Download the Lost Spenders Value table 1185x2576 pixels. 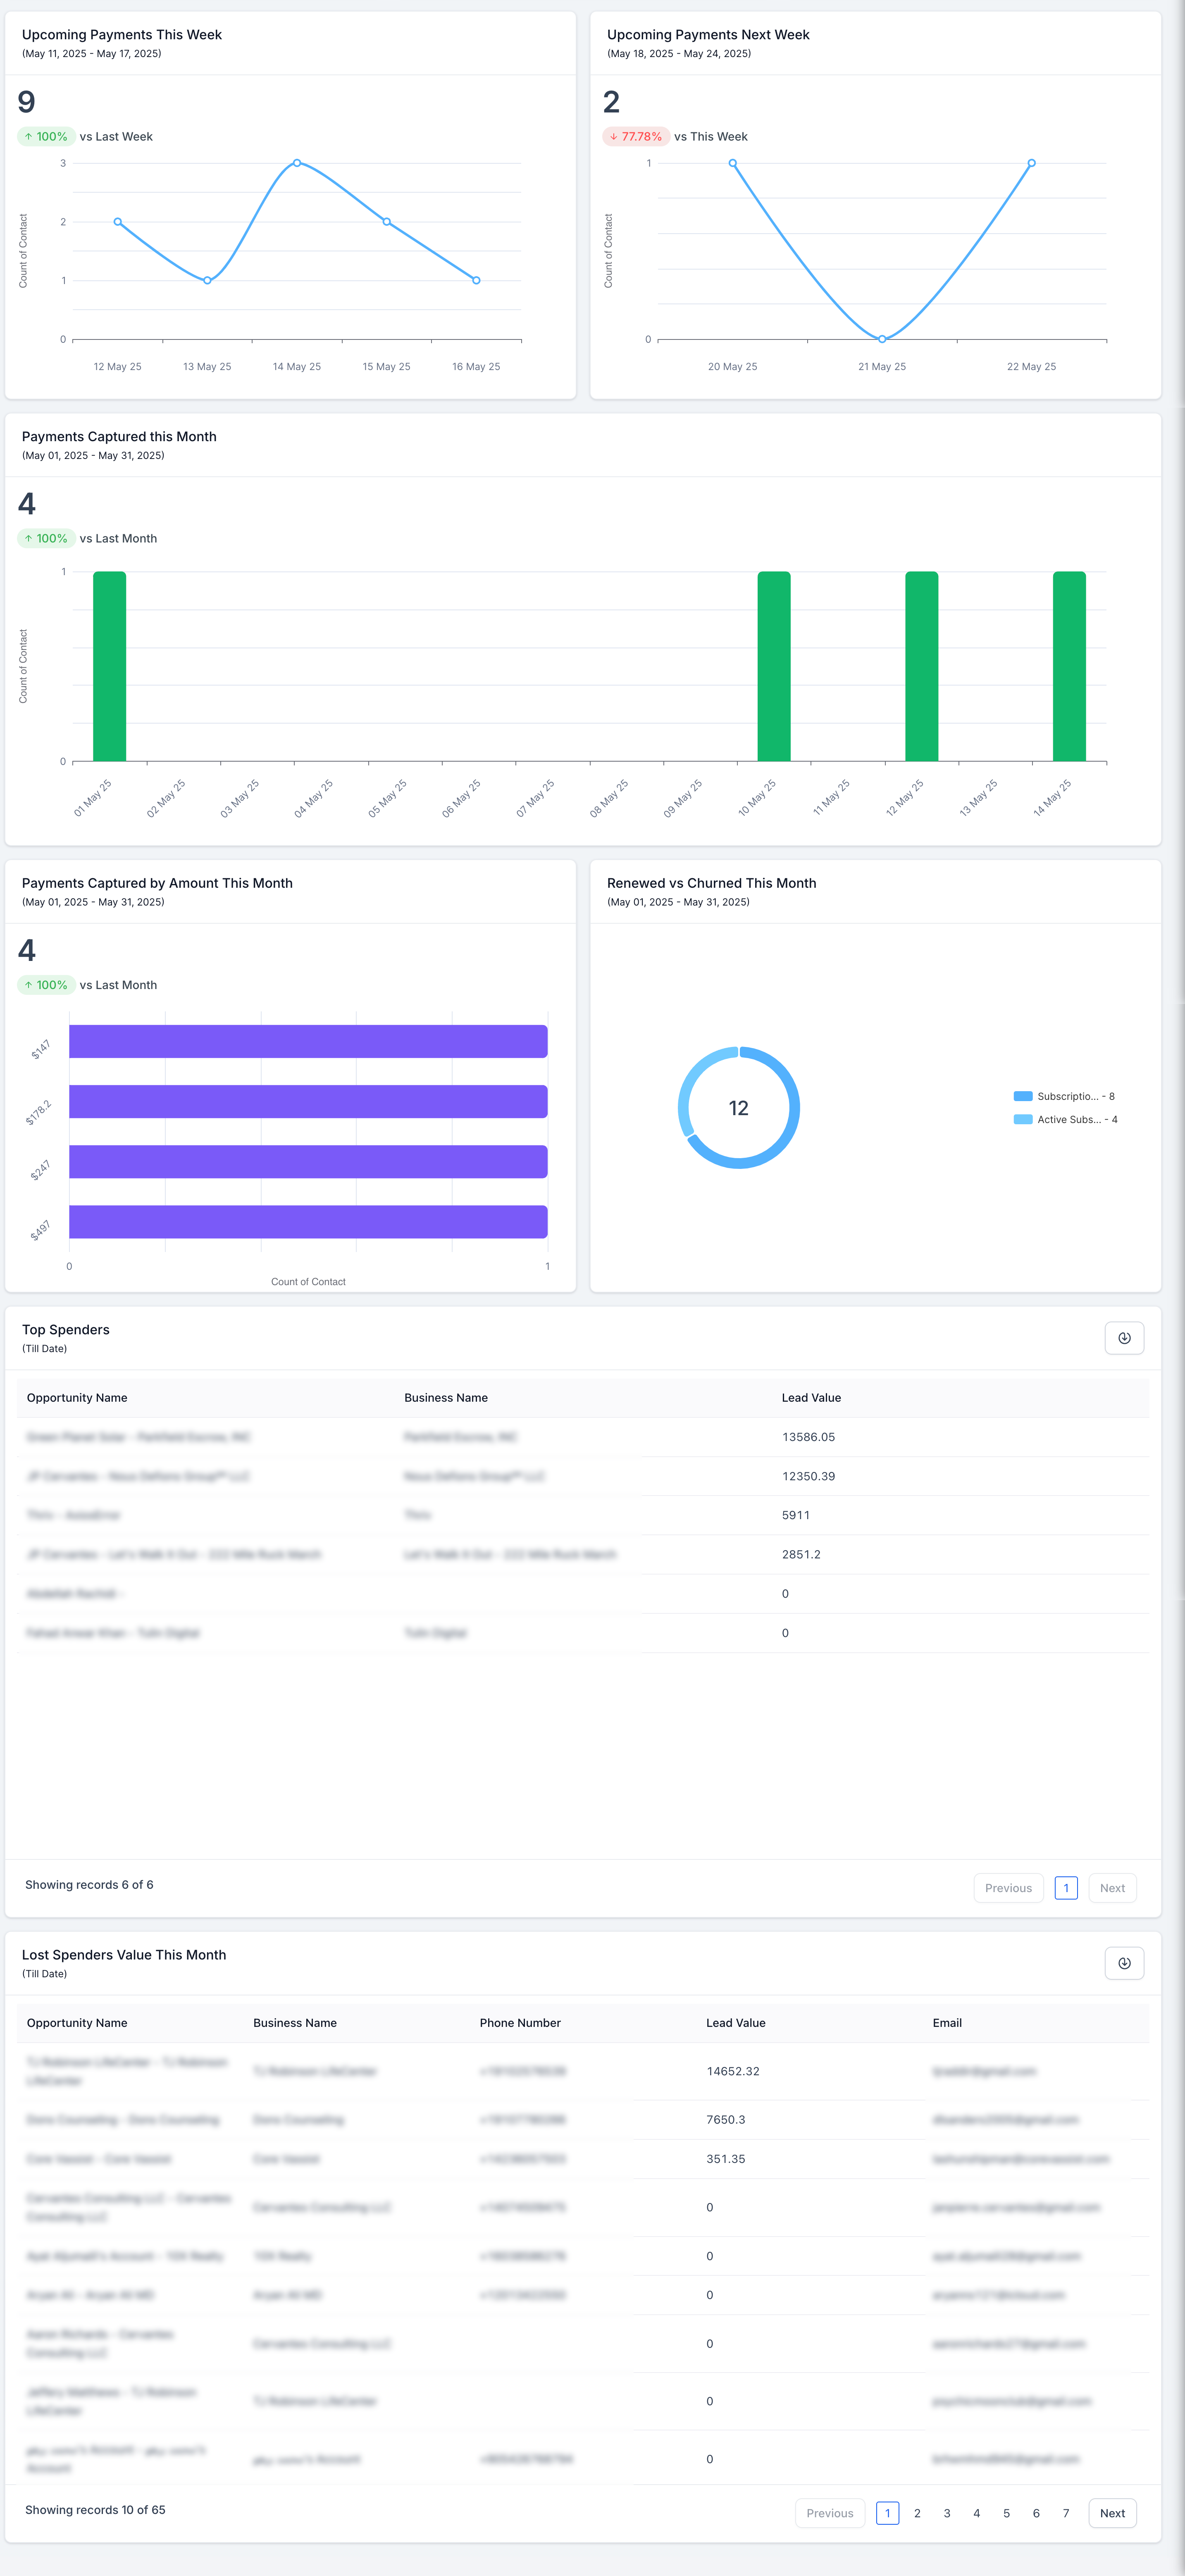click(x=1124, y=1963)
